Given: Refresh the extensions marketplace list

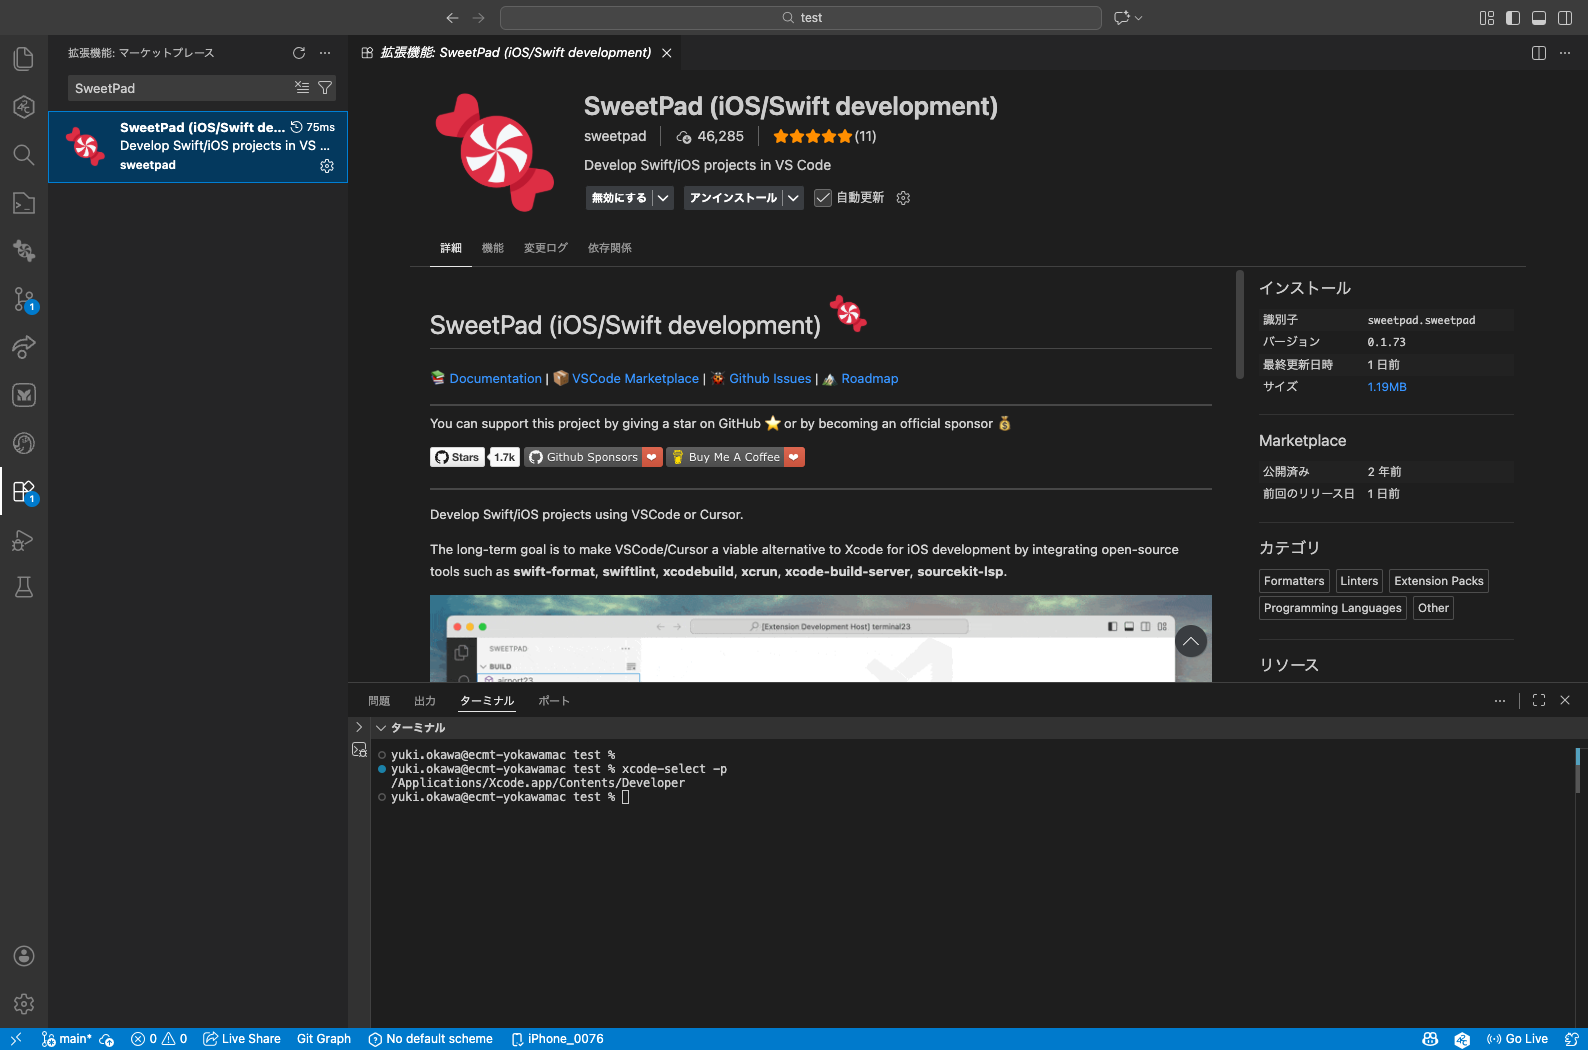Looking at the screenshot, I should [298, 53].
